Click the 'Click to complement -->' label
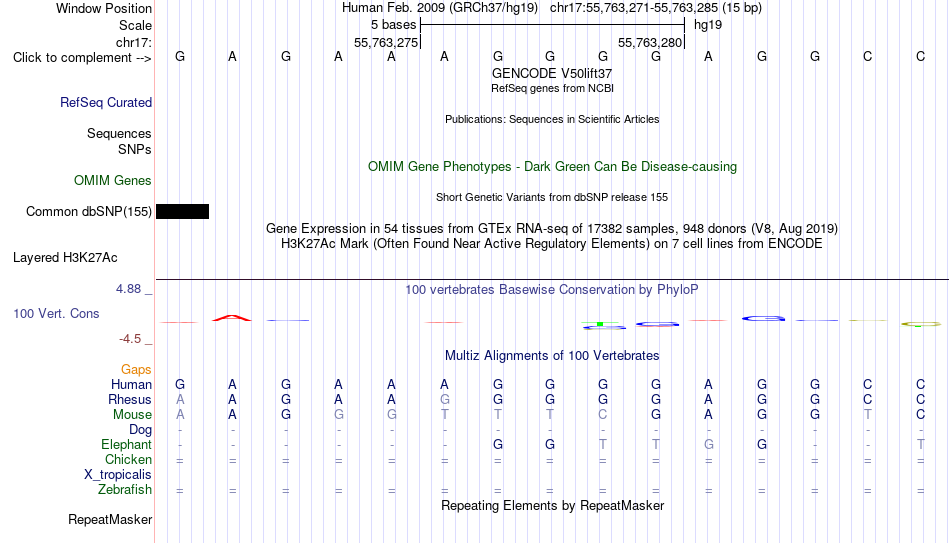 tap(82, 58)
